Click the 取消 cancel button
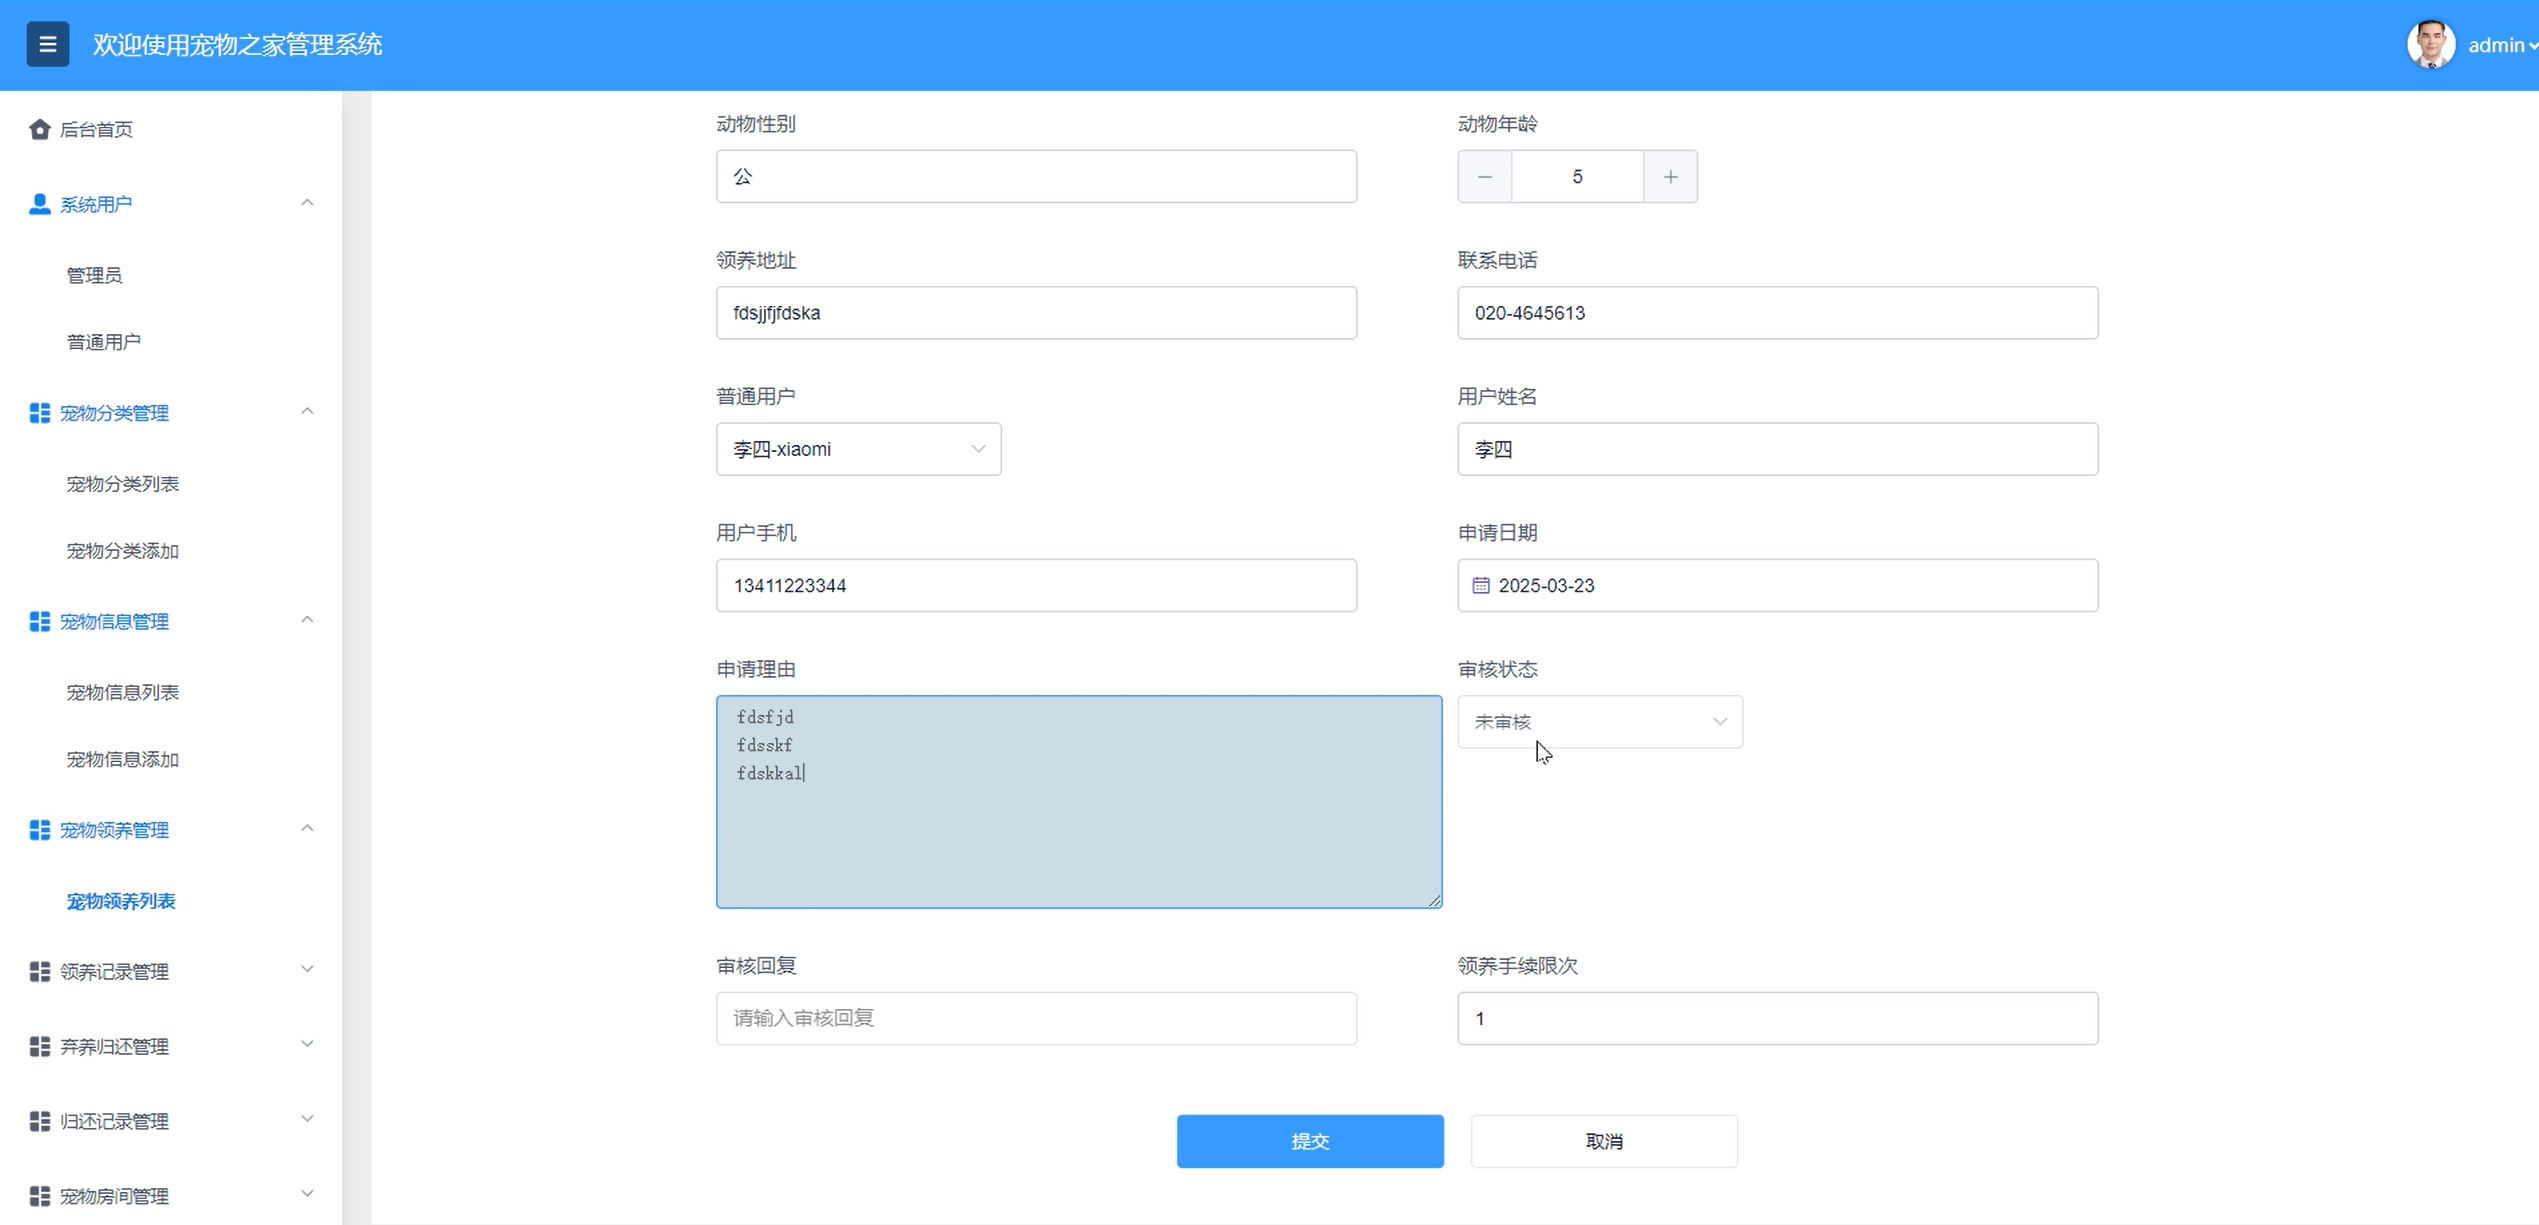 point(1603,1141)
